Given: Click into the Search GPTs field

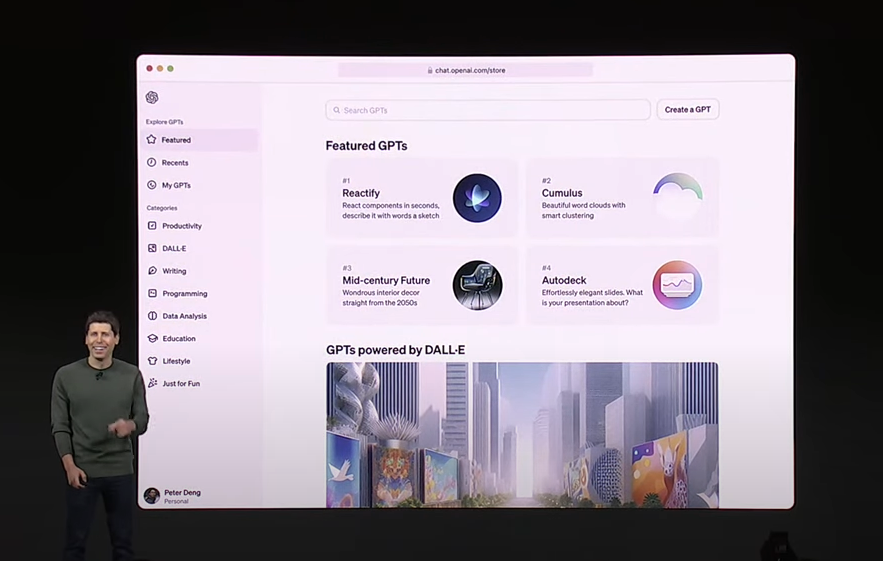Looking at the screenshot, I should [488, 110].
